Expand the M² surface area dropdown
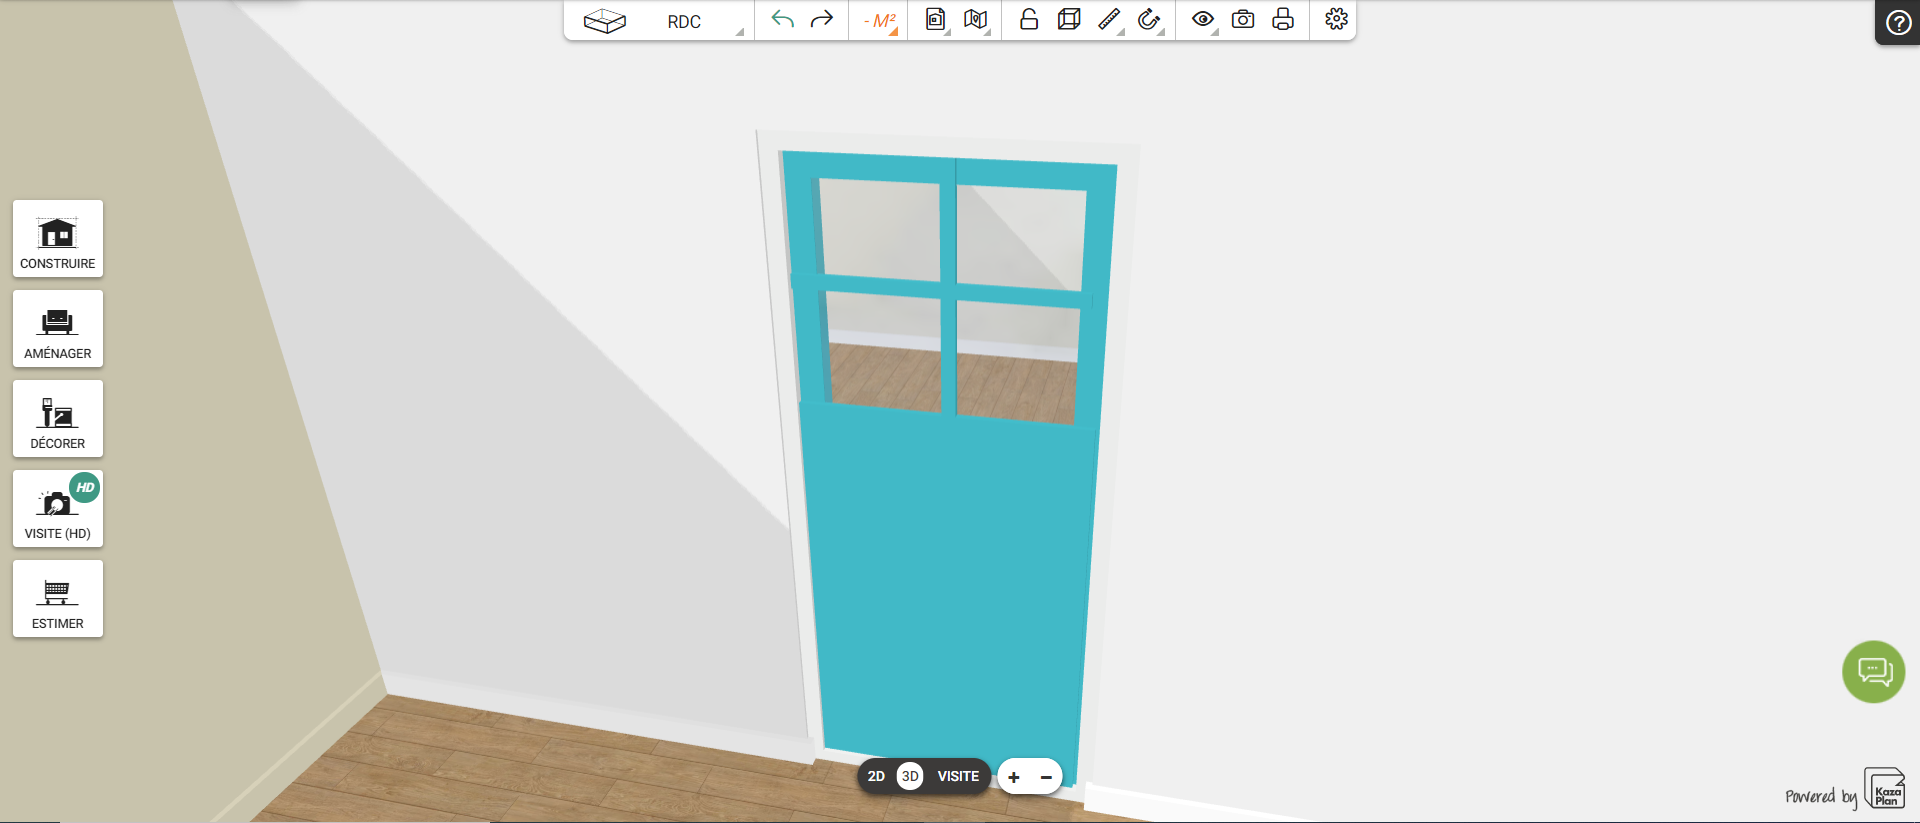This screenshot has height=823, width=1920. tap(880, 21)
